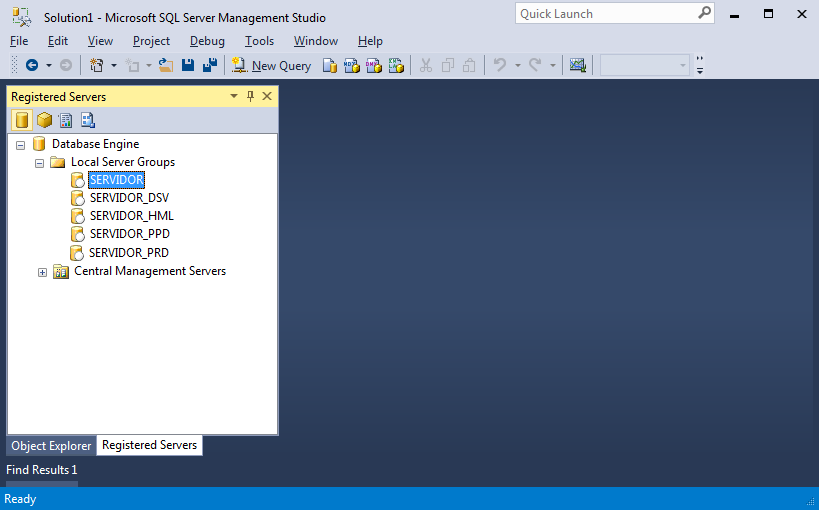This screenshot has width=819, height=511.
Task: Click the SSMS application icon in title bar
Action: [x=22, y=17]
